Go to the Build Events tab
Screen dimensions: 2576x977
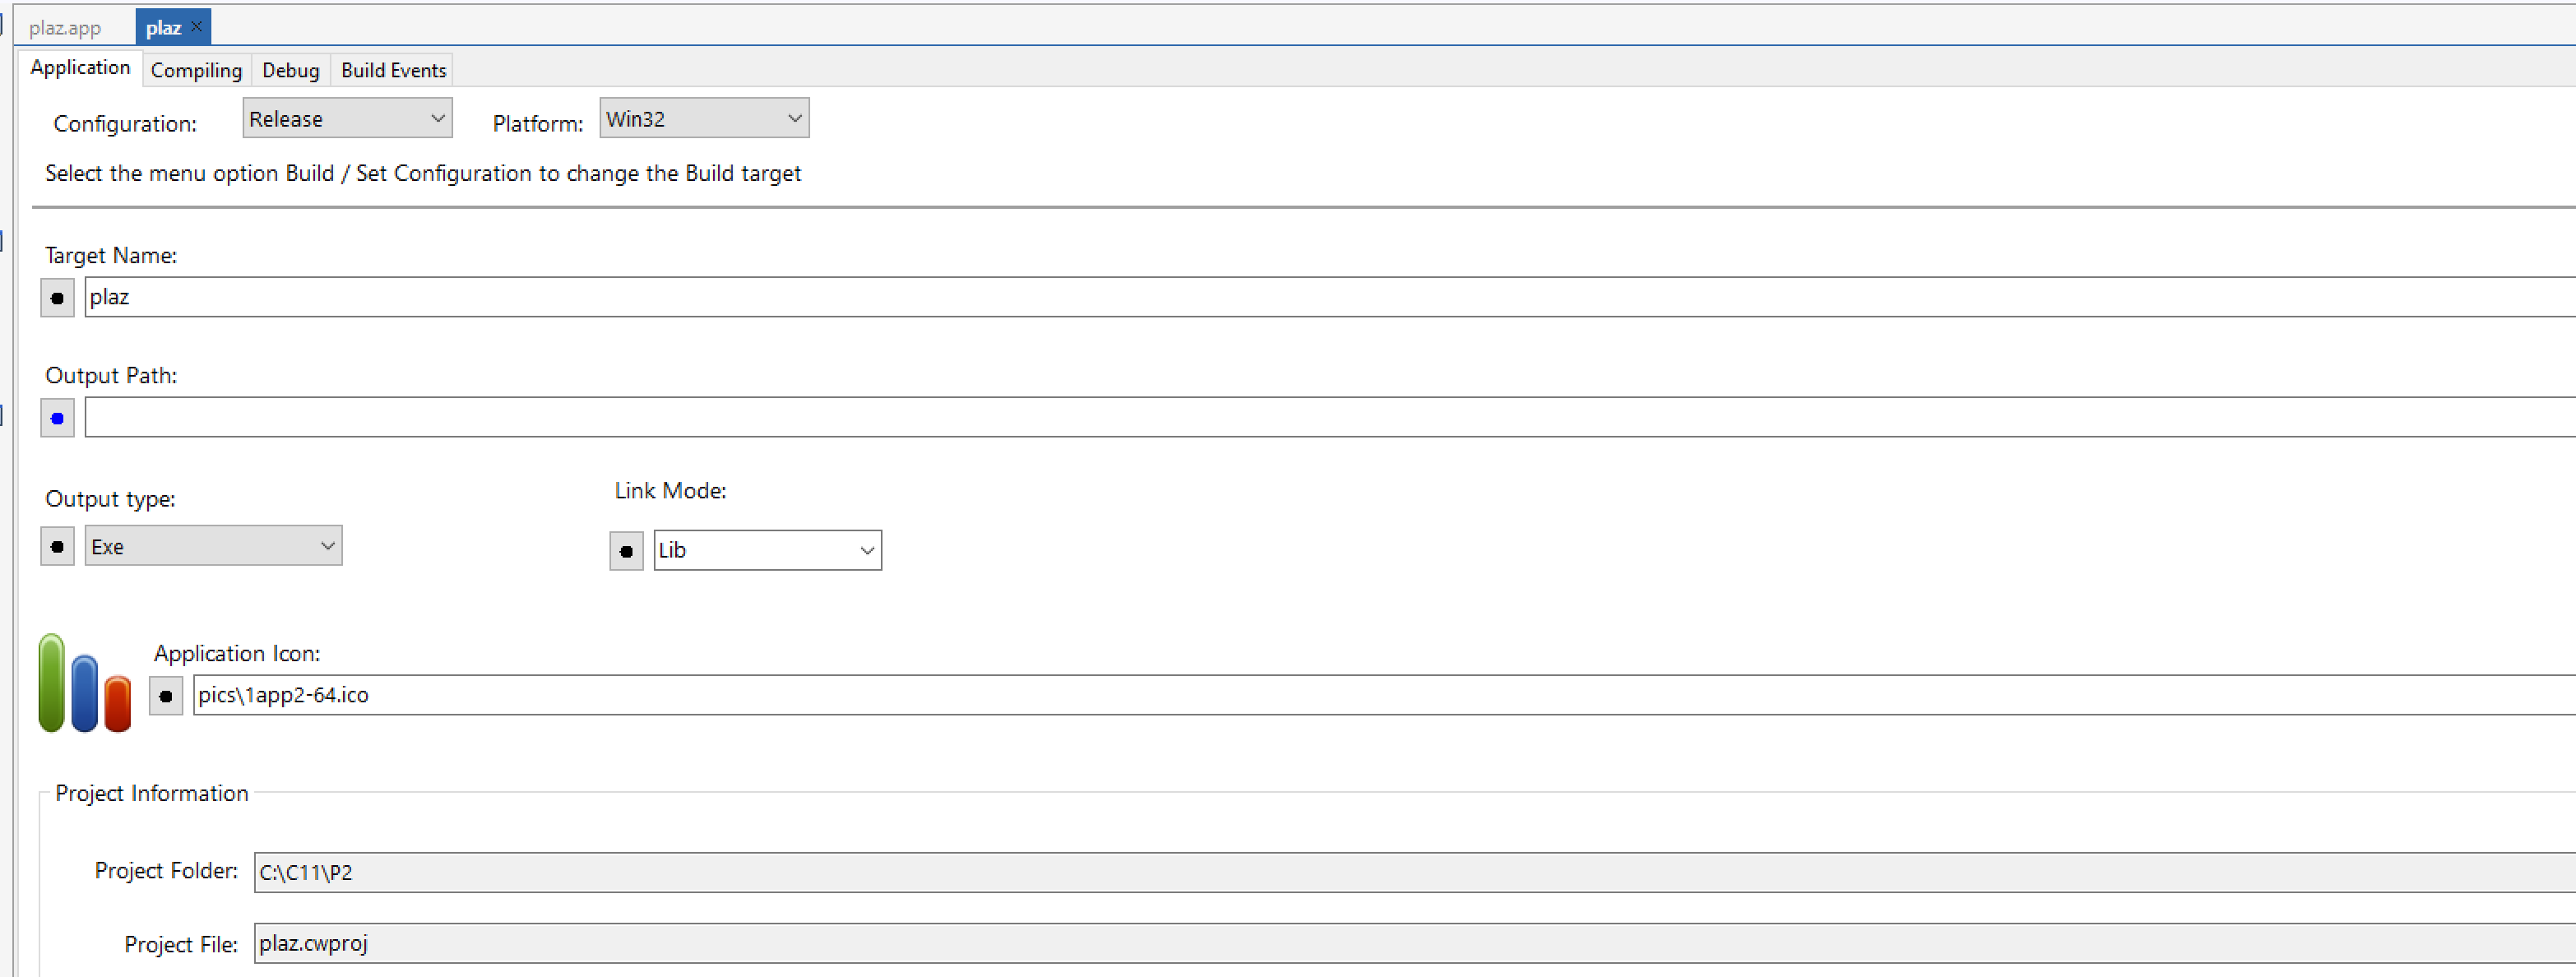click(393, 70)
